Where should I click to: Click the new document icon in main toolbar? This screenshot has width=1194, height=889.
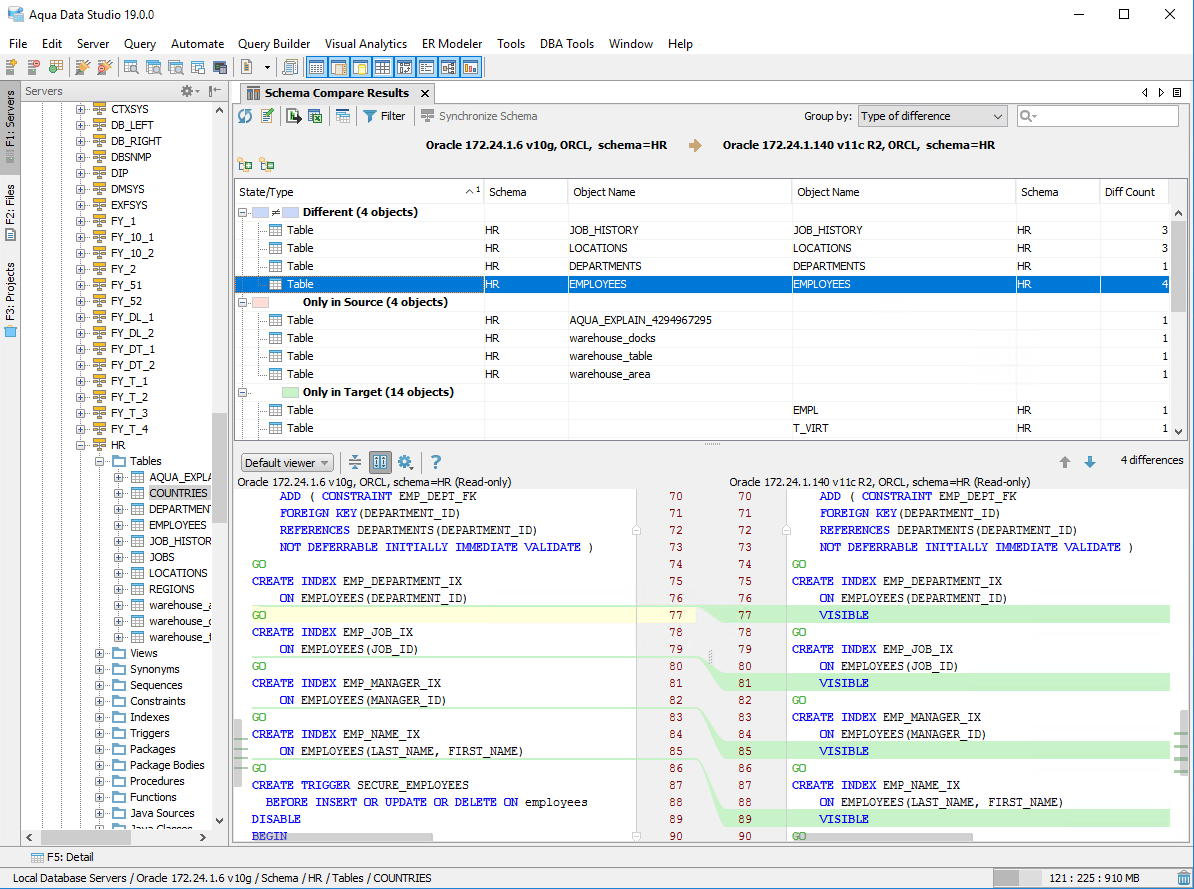click(x=247, y=68)
